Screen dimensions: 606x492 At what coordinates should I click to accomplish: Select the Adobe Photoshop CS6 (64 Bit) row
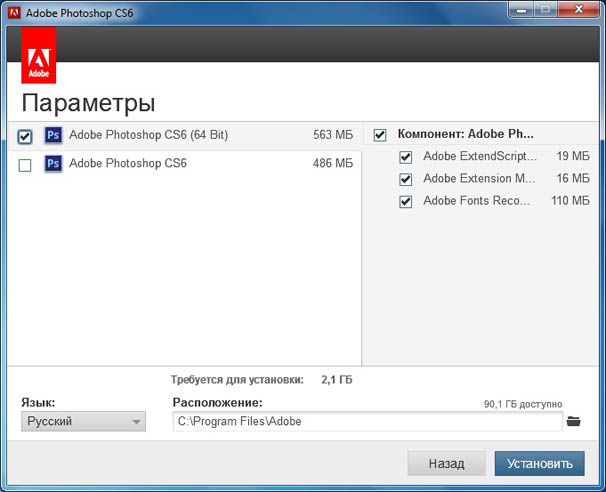pos(185,135)
